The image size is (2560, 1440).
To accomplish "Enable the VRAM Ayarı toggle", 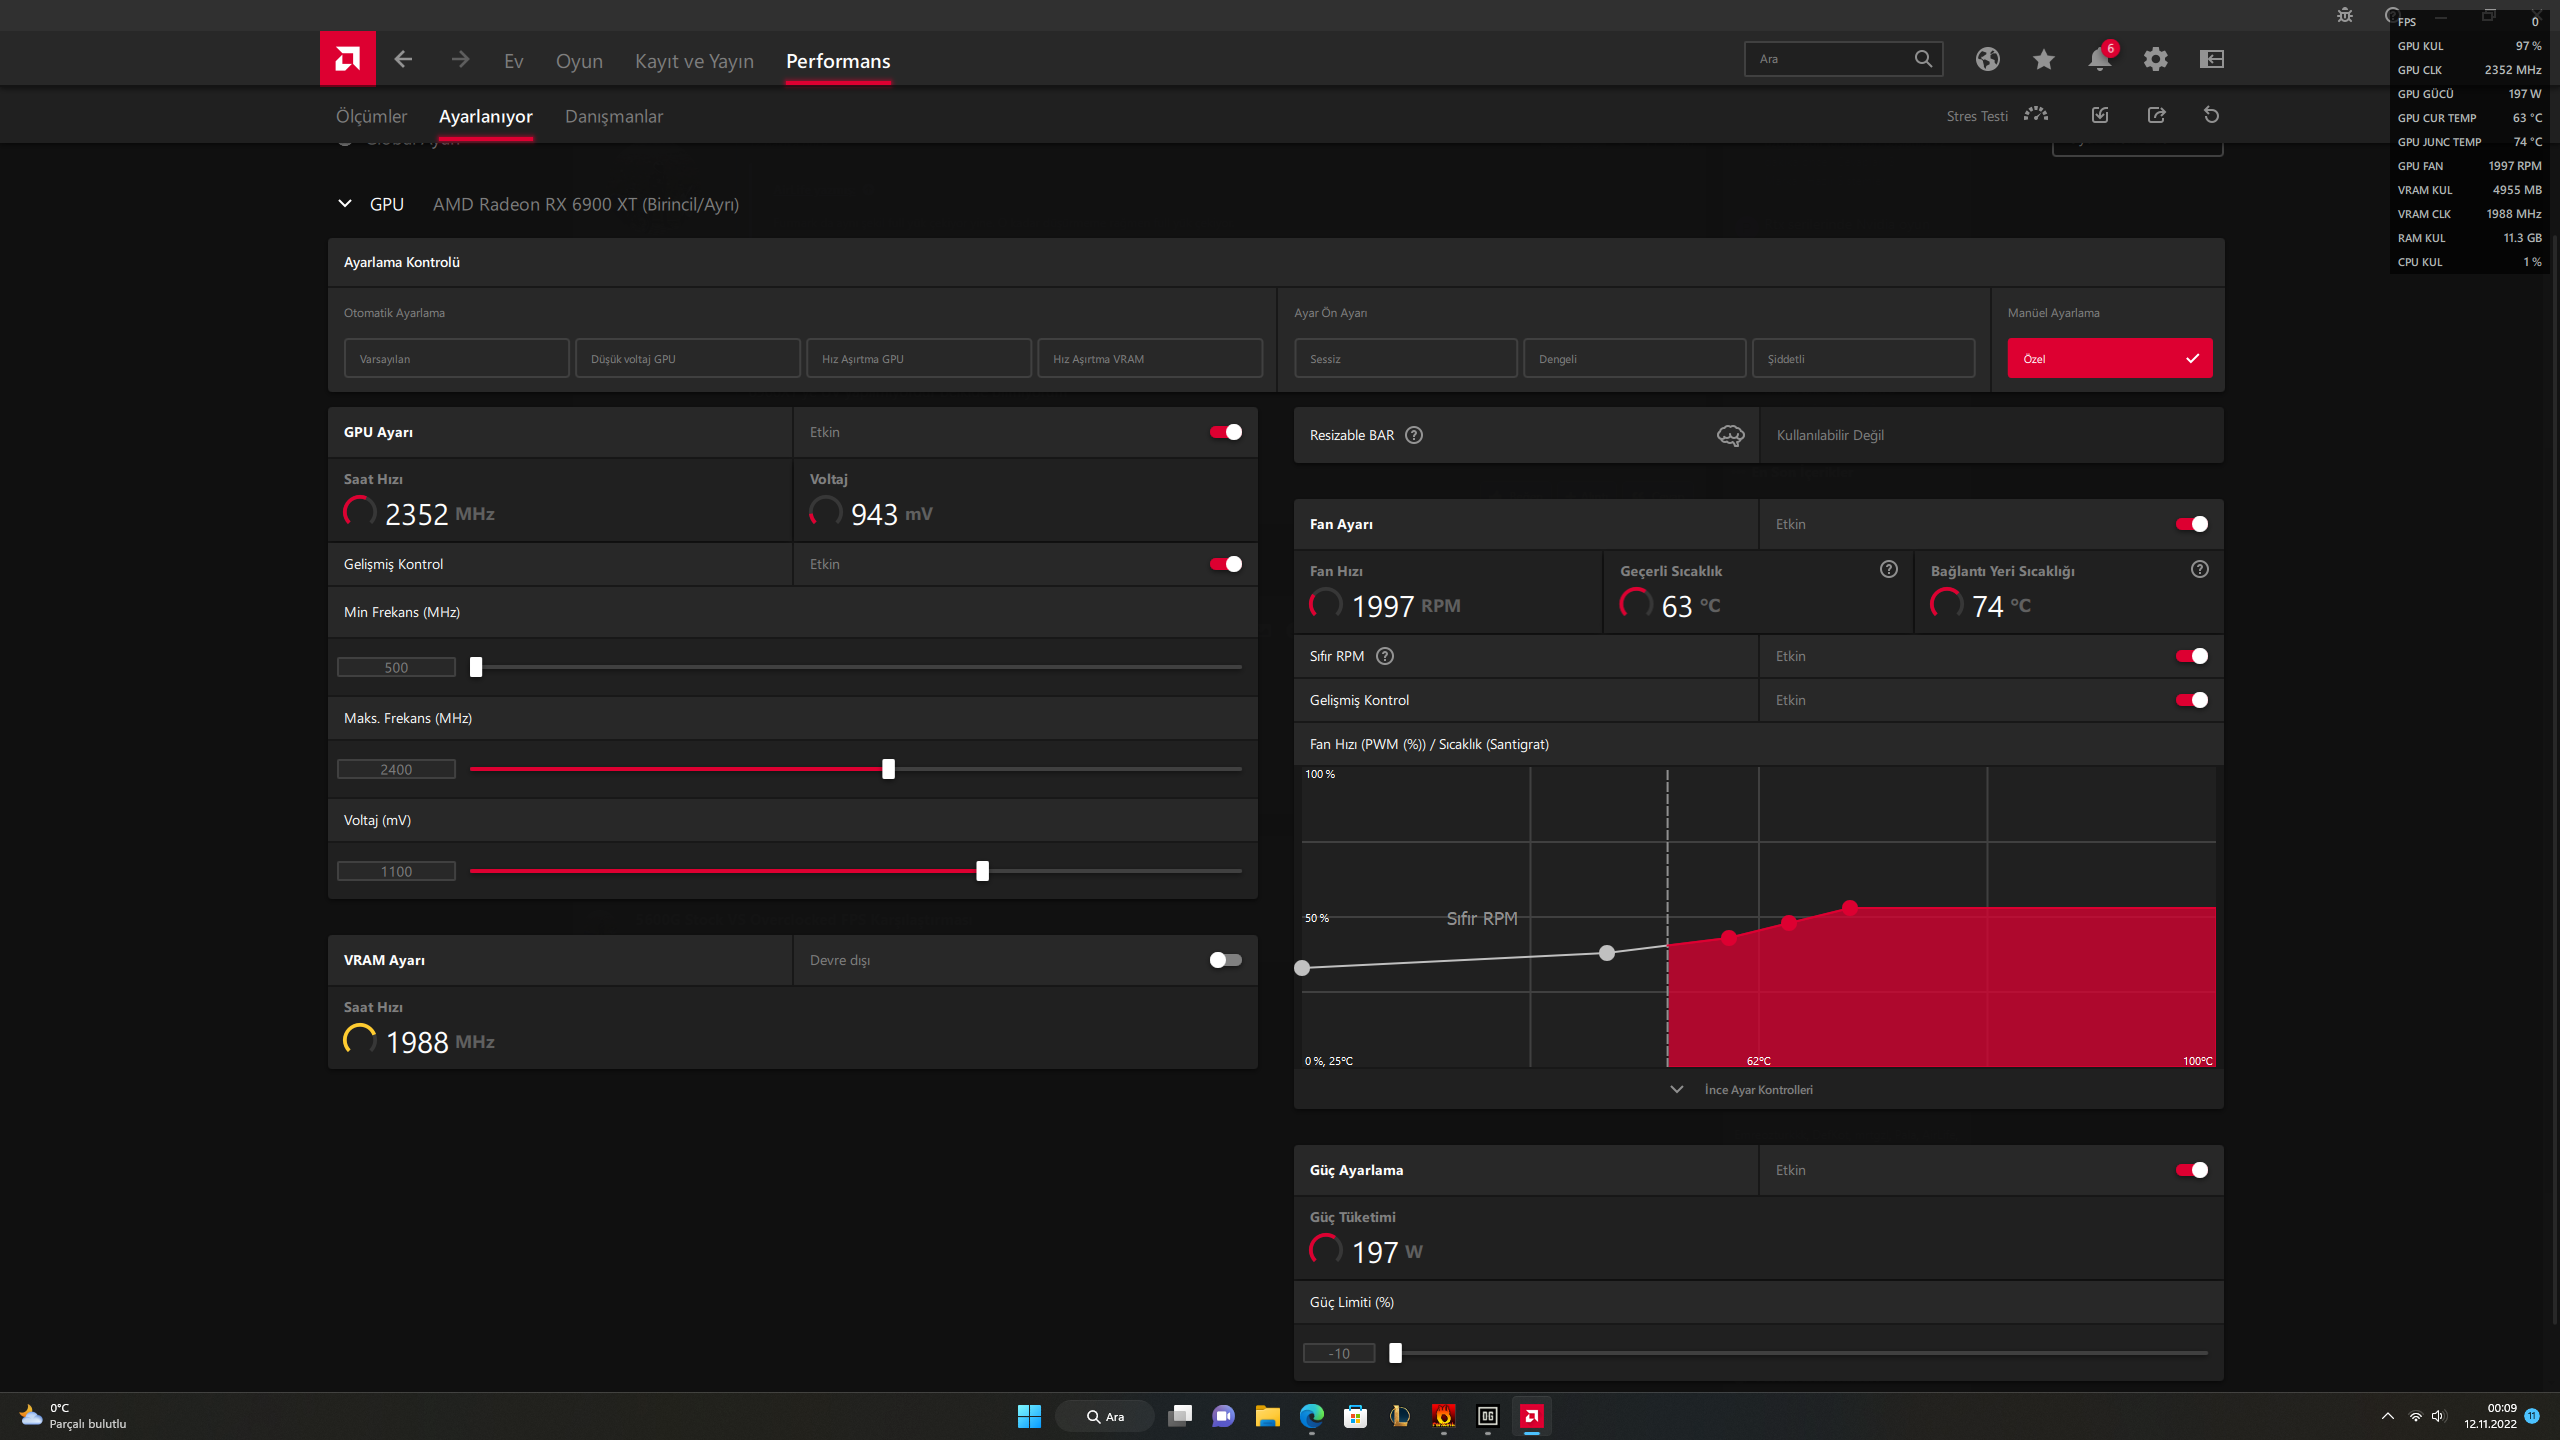I will point(1225,960).
